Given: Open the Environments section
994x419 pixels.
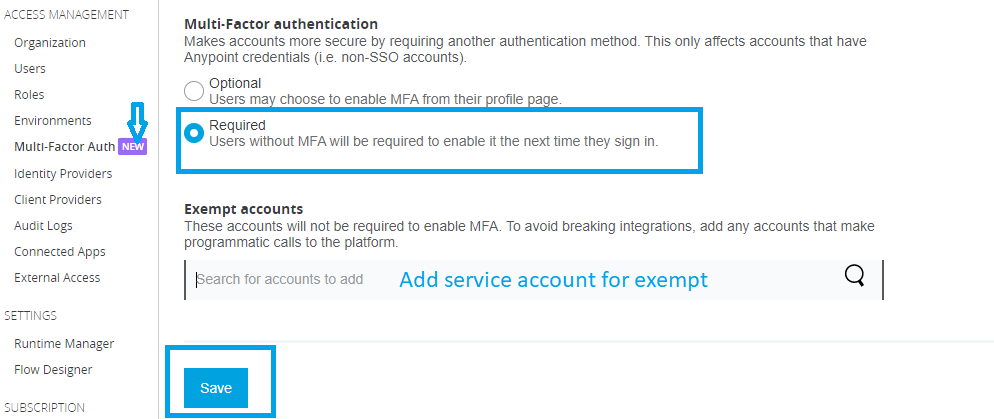Looking at the screenshot, I should pyautogui.click(x=53, y=121).
